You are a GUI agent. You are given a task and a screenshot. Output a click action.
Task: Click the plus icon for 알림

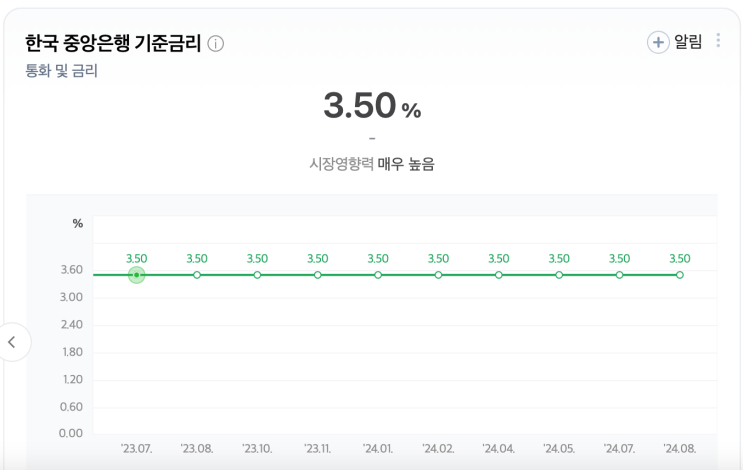(658, 42)
